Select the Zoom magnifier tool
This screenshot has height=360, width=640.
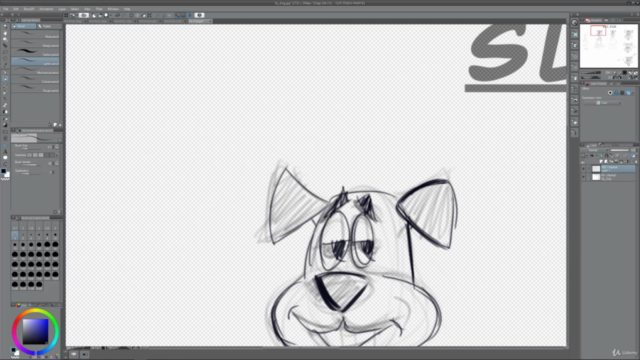click(5, 26)
